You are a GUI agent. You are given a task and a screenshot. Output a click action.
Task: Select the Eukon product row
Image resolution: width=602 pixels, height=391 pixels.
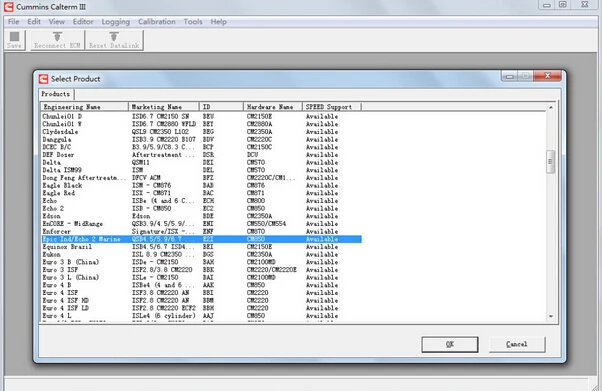point(202,255)
